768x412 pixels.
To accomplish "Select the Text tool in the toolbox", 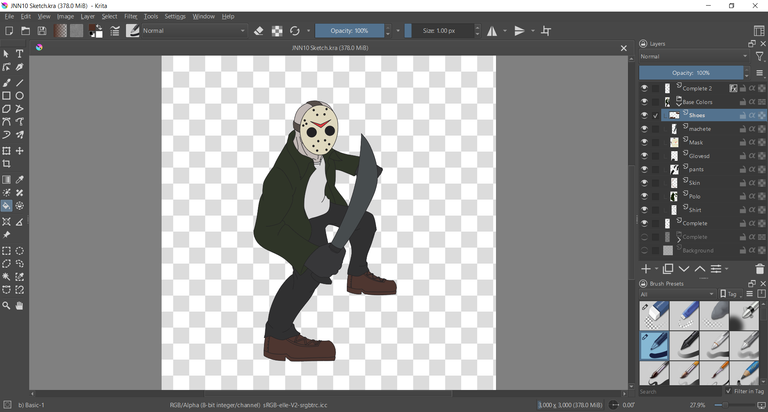I will tap(20, 53).
